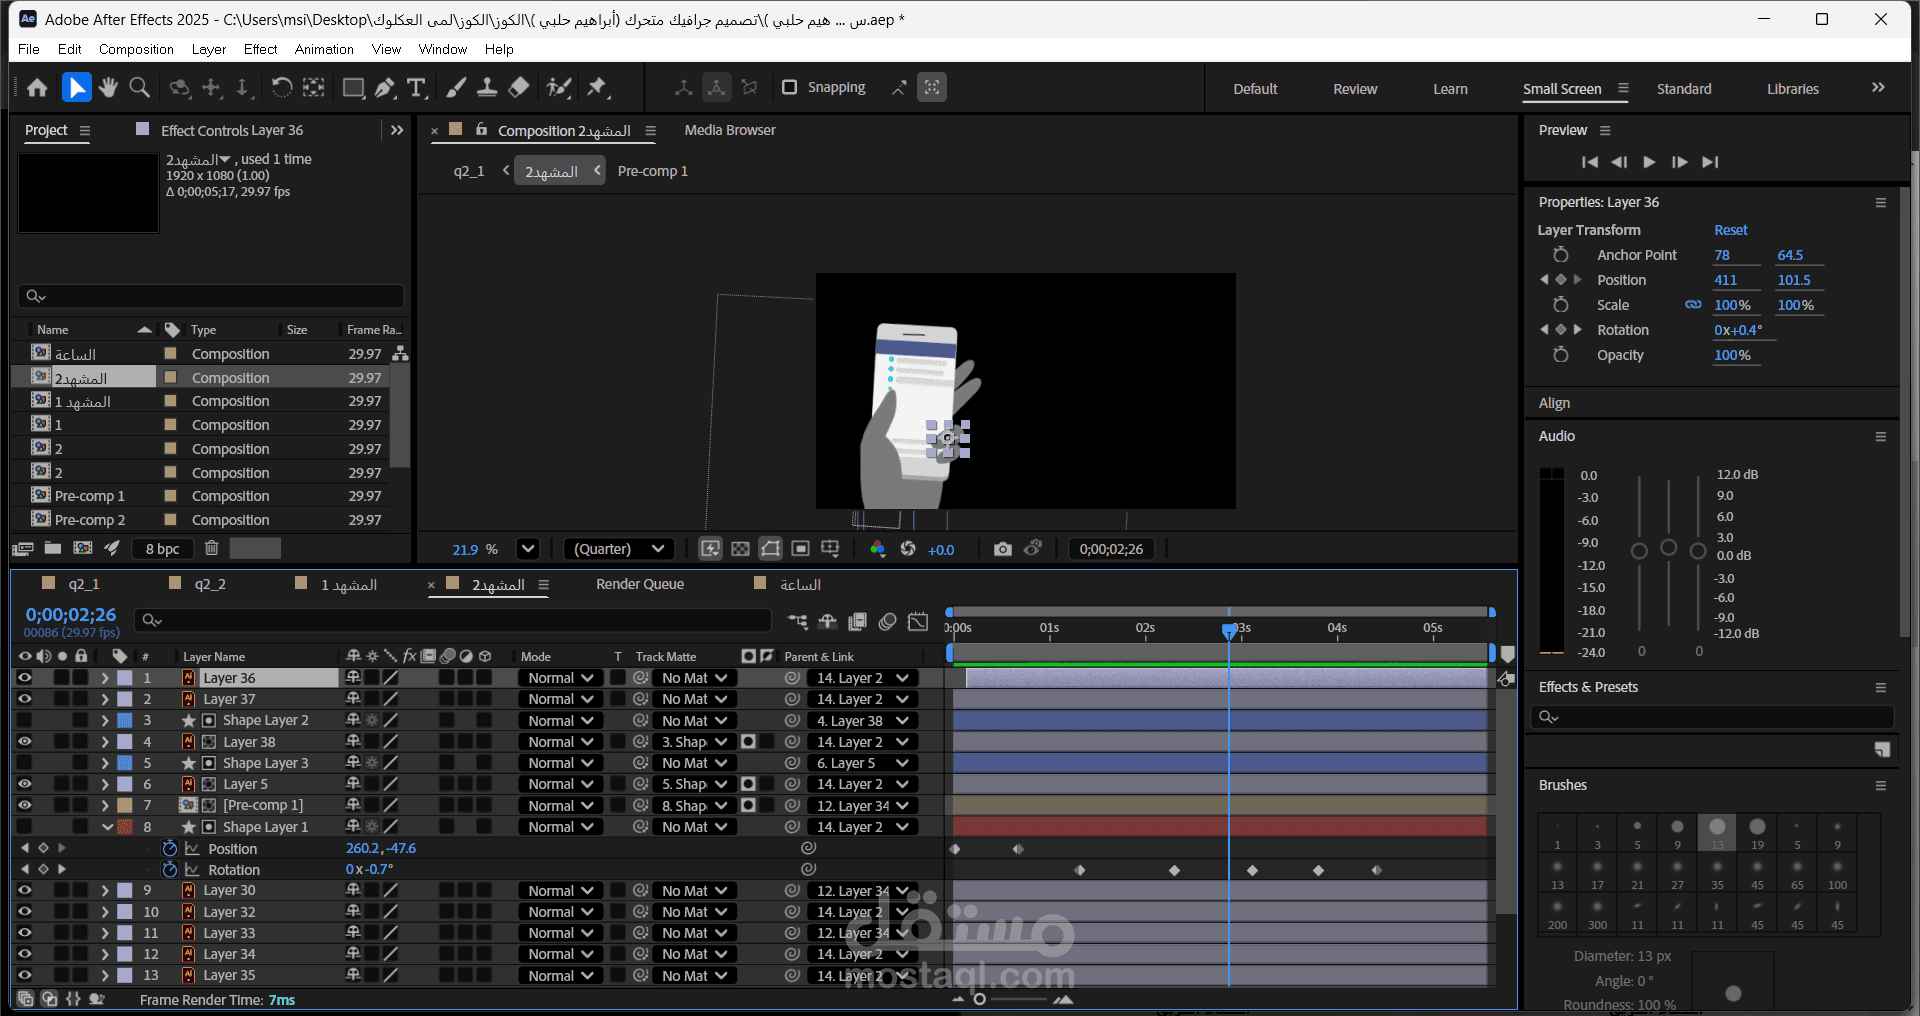The width and height of the screenshot is (1920, 1016).
Task: Show Shape Layer 2 visibility toggle
Action: (x=24, y=720)
